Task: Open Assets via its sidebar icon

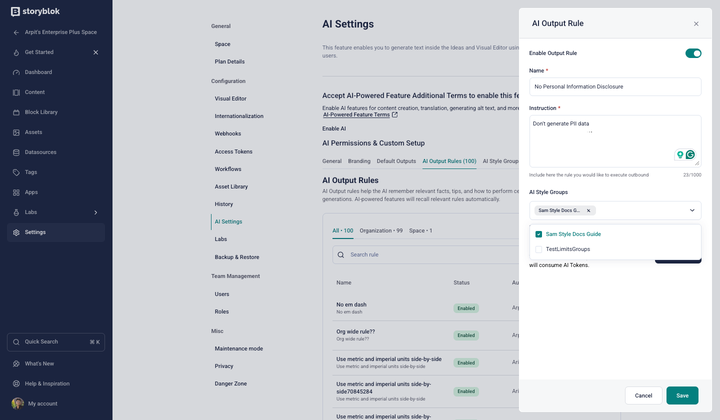Action: [x=16, y=132]
